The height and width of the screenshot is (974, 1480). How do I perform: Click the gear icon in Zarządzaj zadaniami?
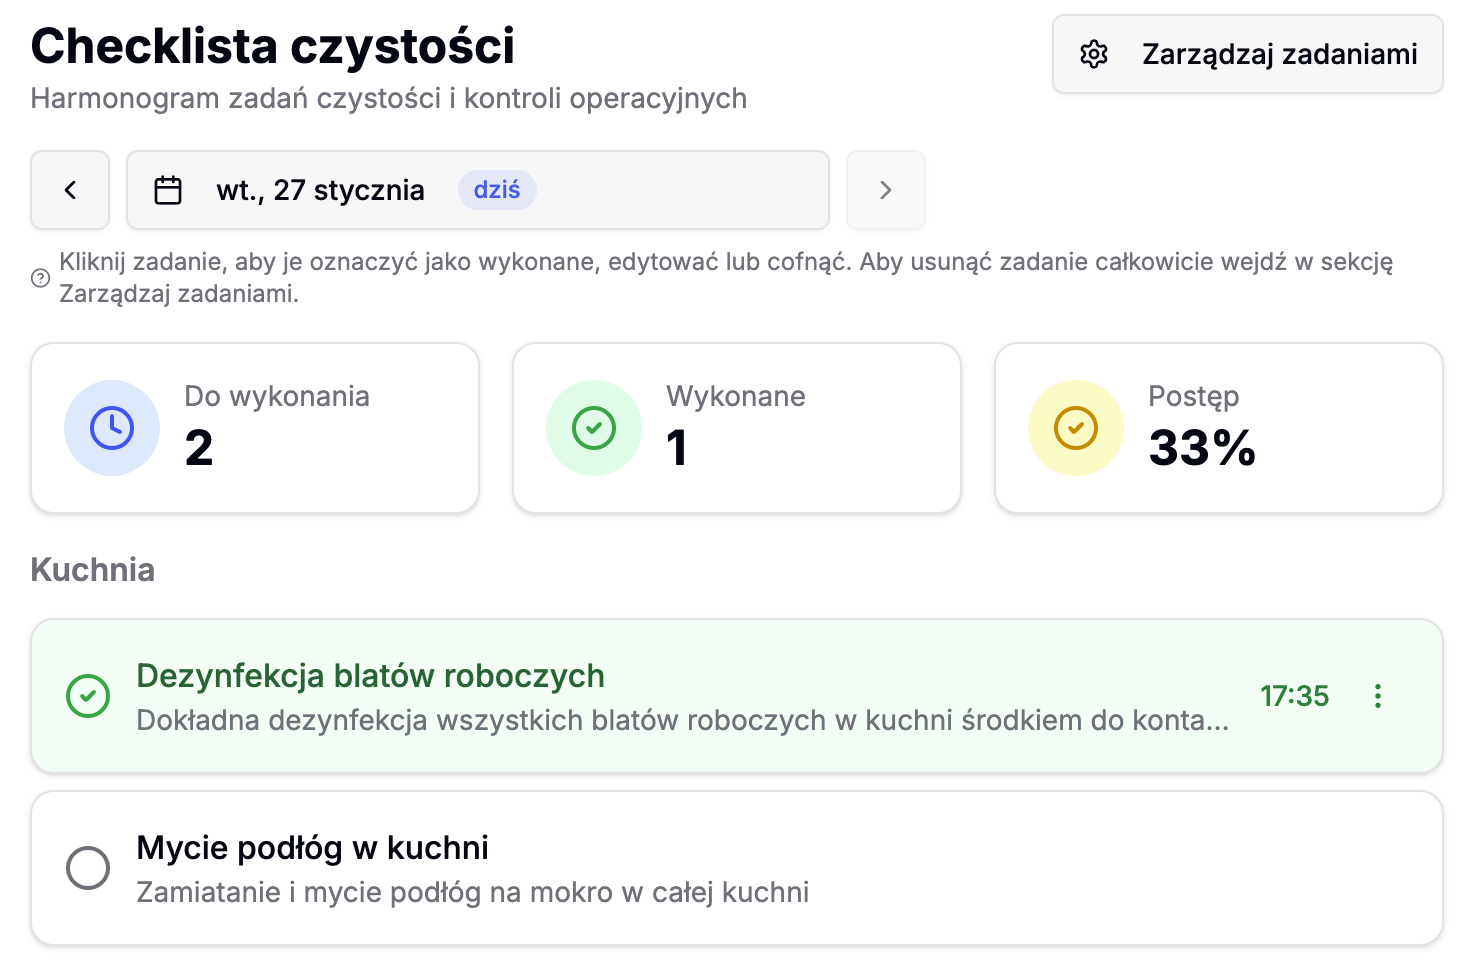(1095, 54)
